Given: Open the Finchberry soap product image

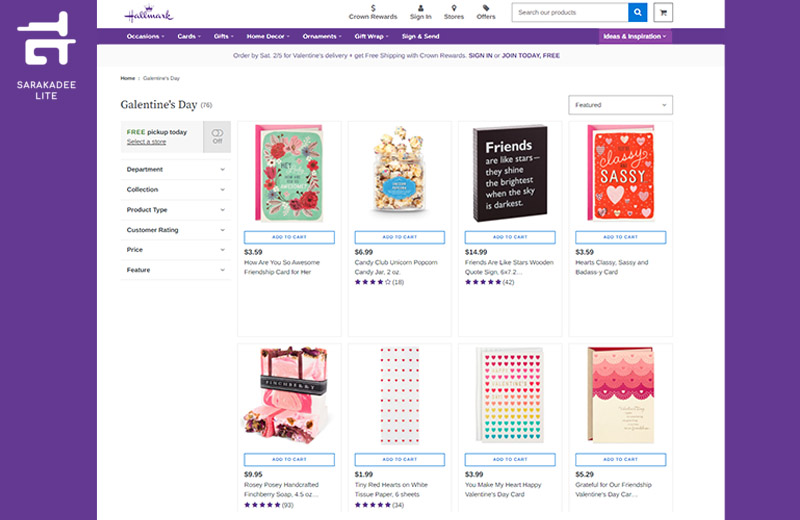Looking at the screenshot, I should (x=287, y=395).
